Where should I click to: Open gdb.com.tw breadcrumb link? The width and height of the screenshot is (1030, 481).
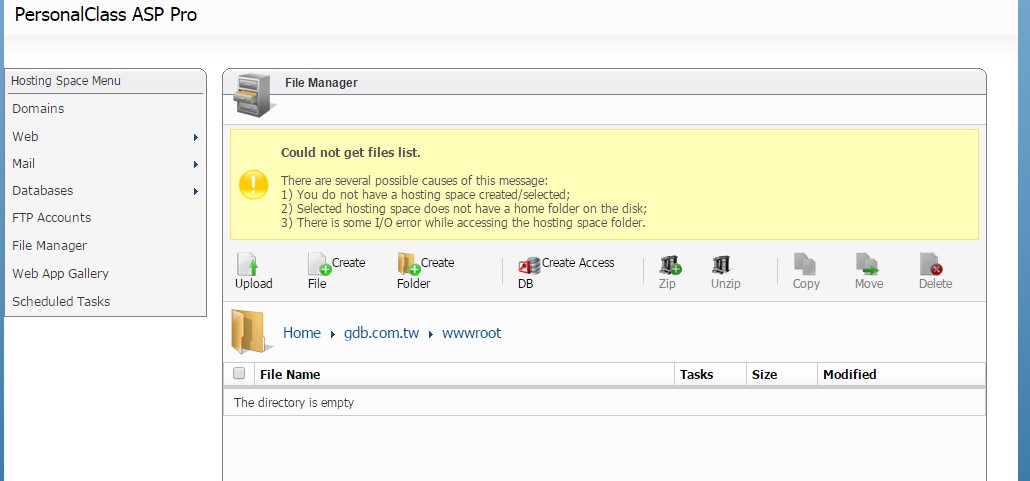click(x=382, y=333)
